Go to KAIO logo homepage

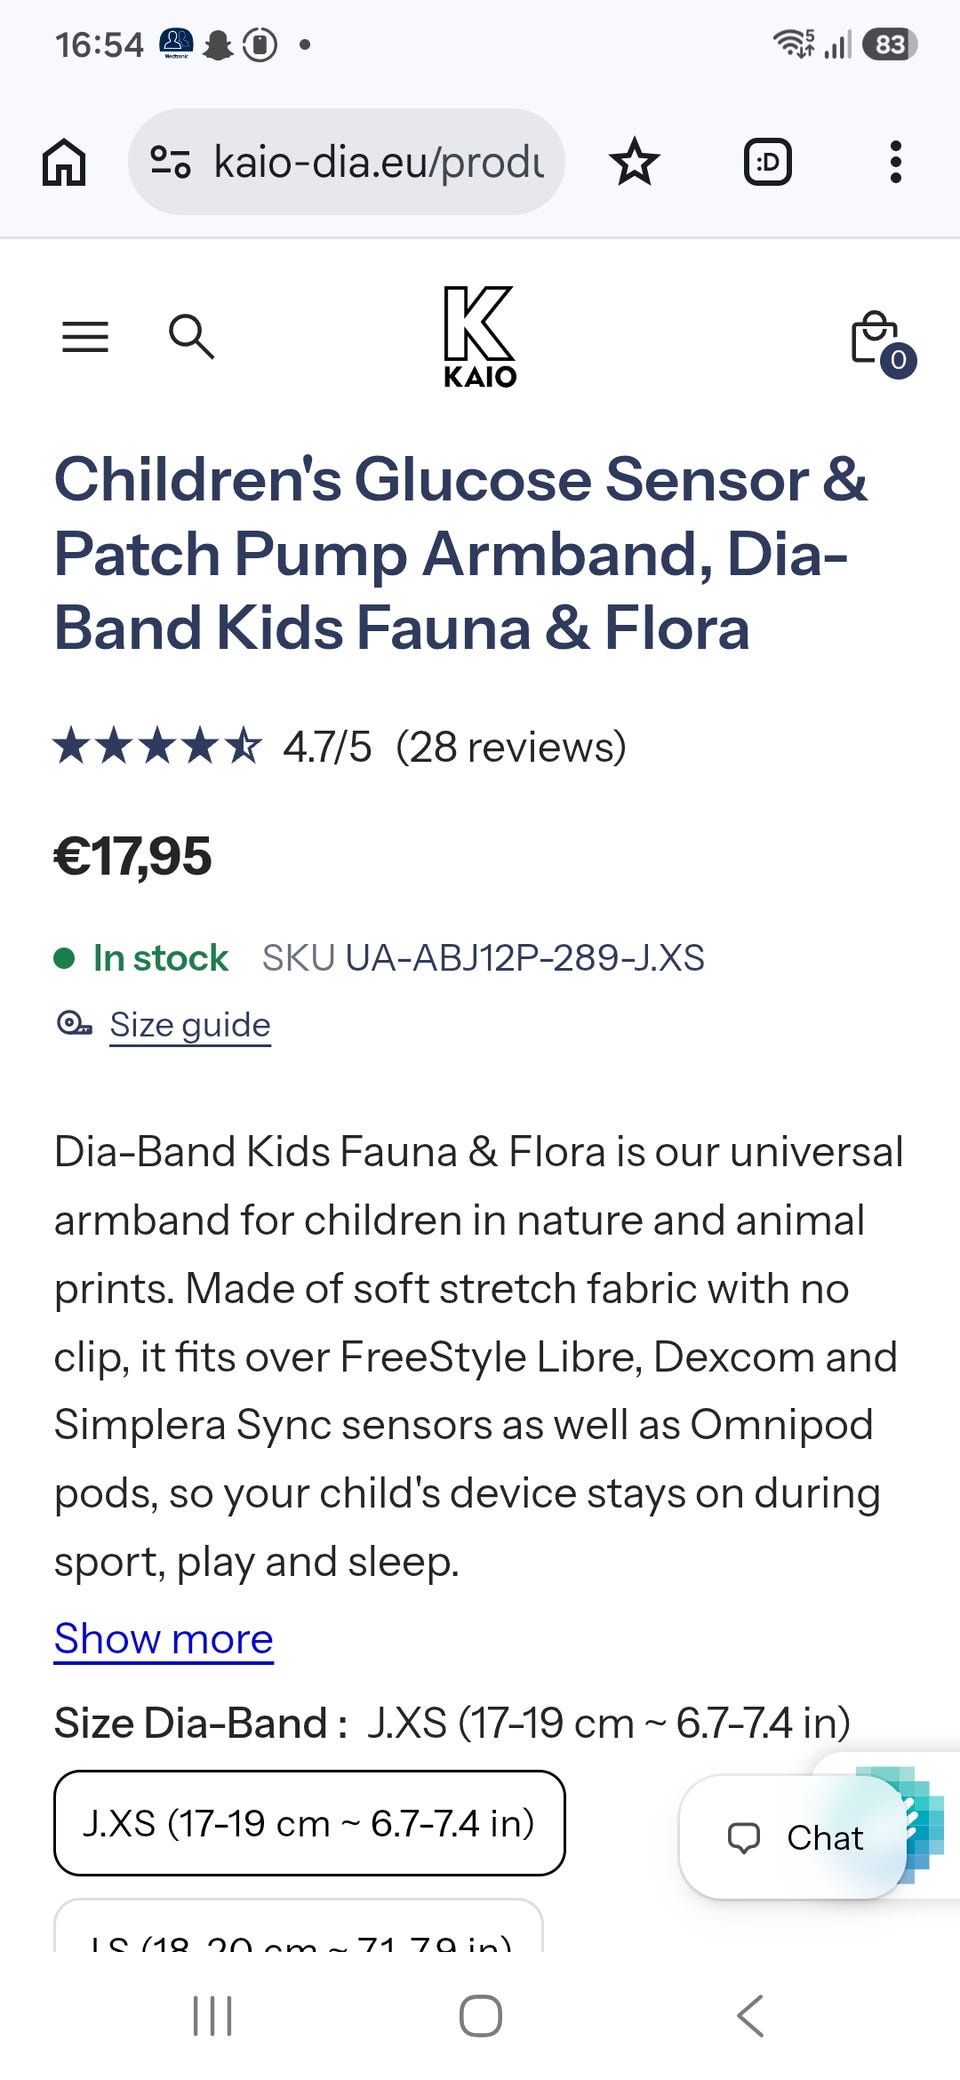[480, 336]
